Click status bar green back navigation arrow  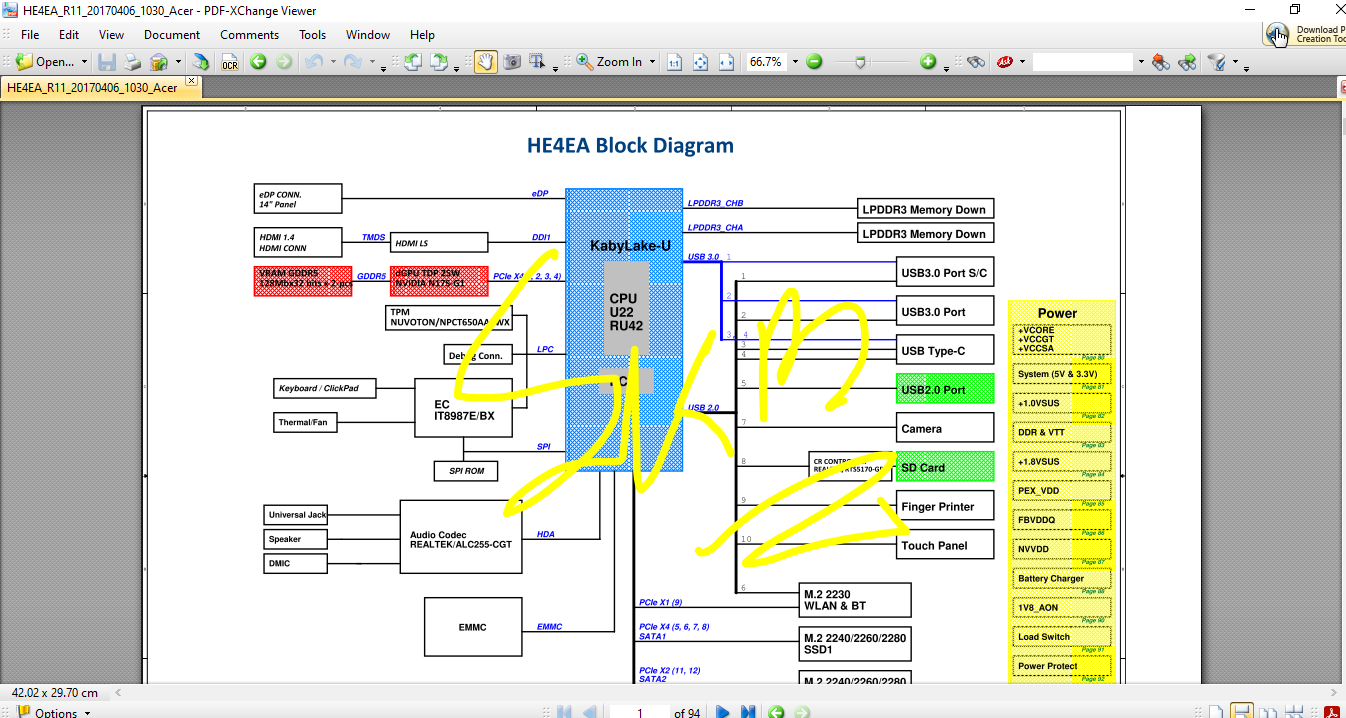click(776, 712)
